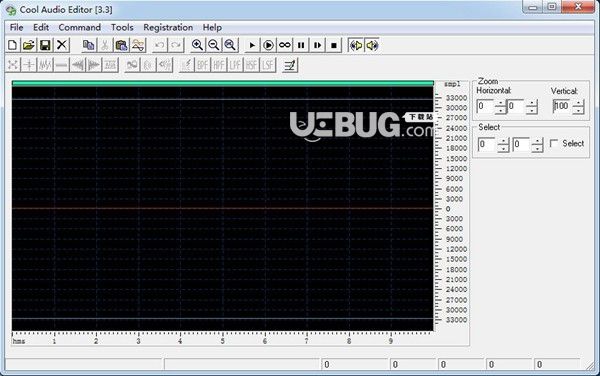Viewport: 600px width, 376px height.
Task: Click the step-play bar-and-arrow button
Action: 318,45
